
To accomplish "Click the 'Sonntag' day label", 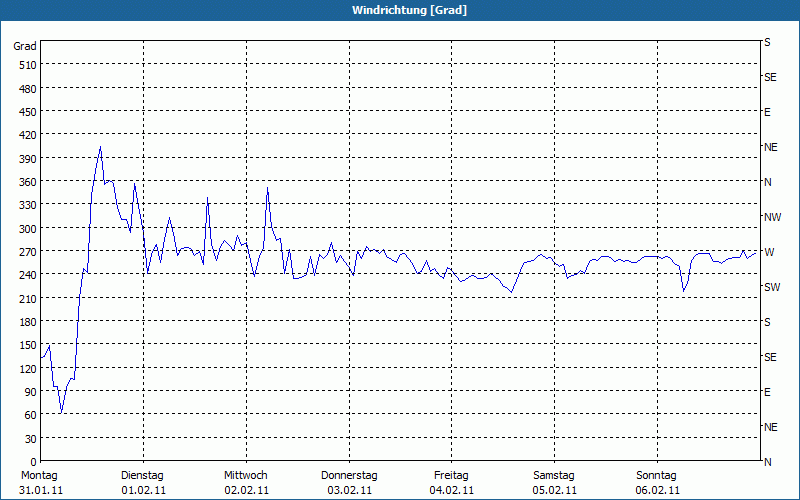I will 656,476.
